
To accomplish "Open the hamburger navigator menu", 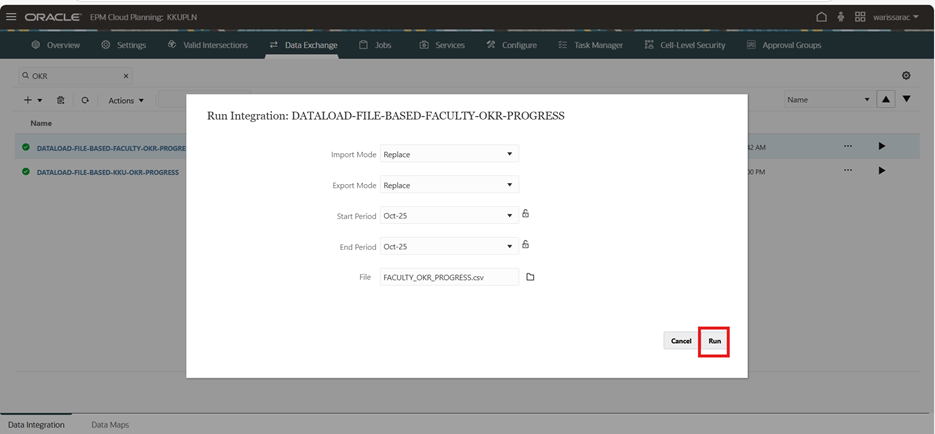I will [x=11, y=17].
